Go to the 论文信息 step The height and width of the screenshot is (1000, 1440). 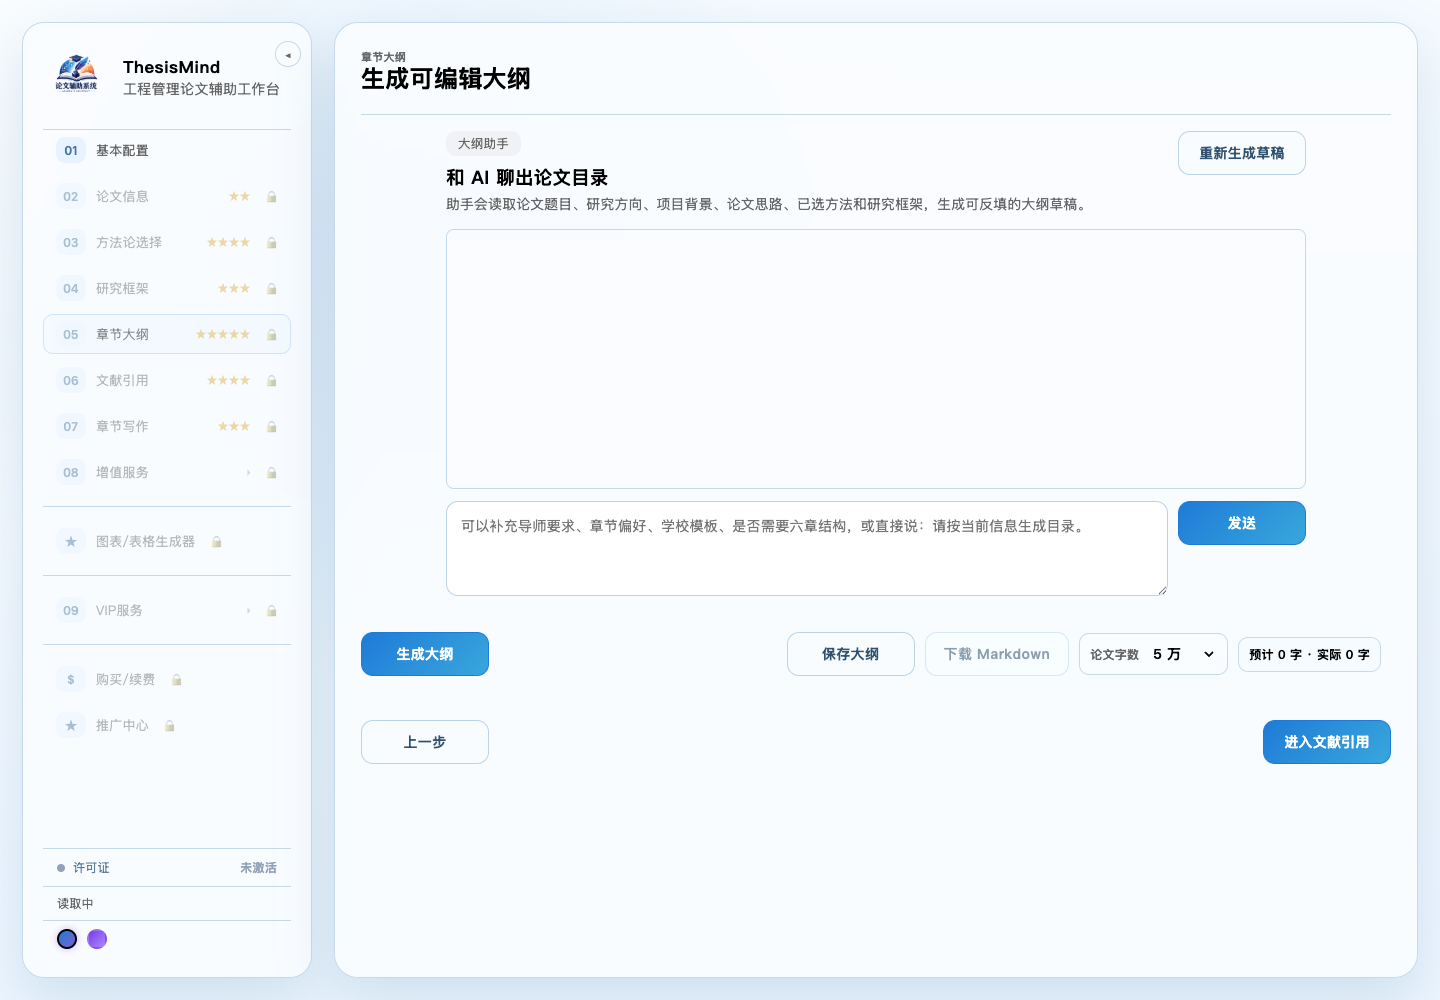[x=167, y=197]
